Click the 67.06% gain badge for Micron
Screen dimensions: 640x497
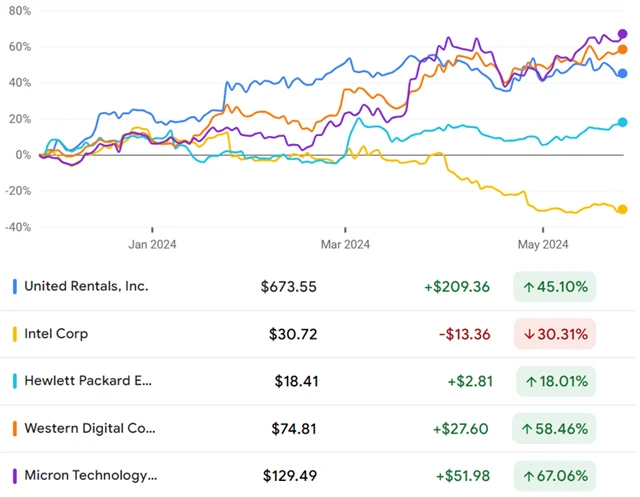pyautogui.click(x=554, y=475)
